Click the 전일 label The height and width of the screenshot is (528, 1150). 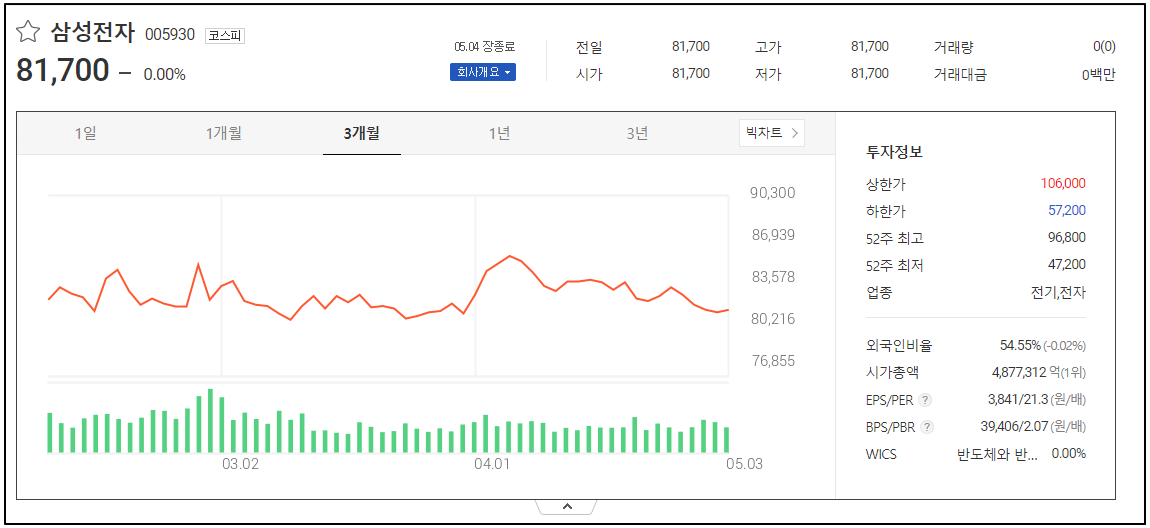pyautogui.click(x=589, y=47)
